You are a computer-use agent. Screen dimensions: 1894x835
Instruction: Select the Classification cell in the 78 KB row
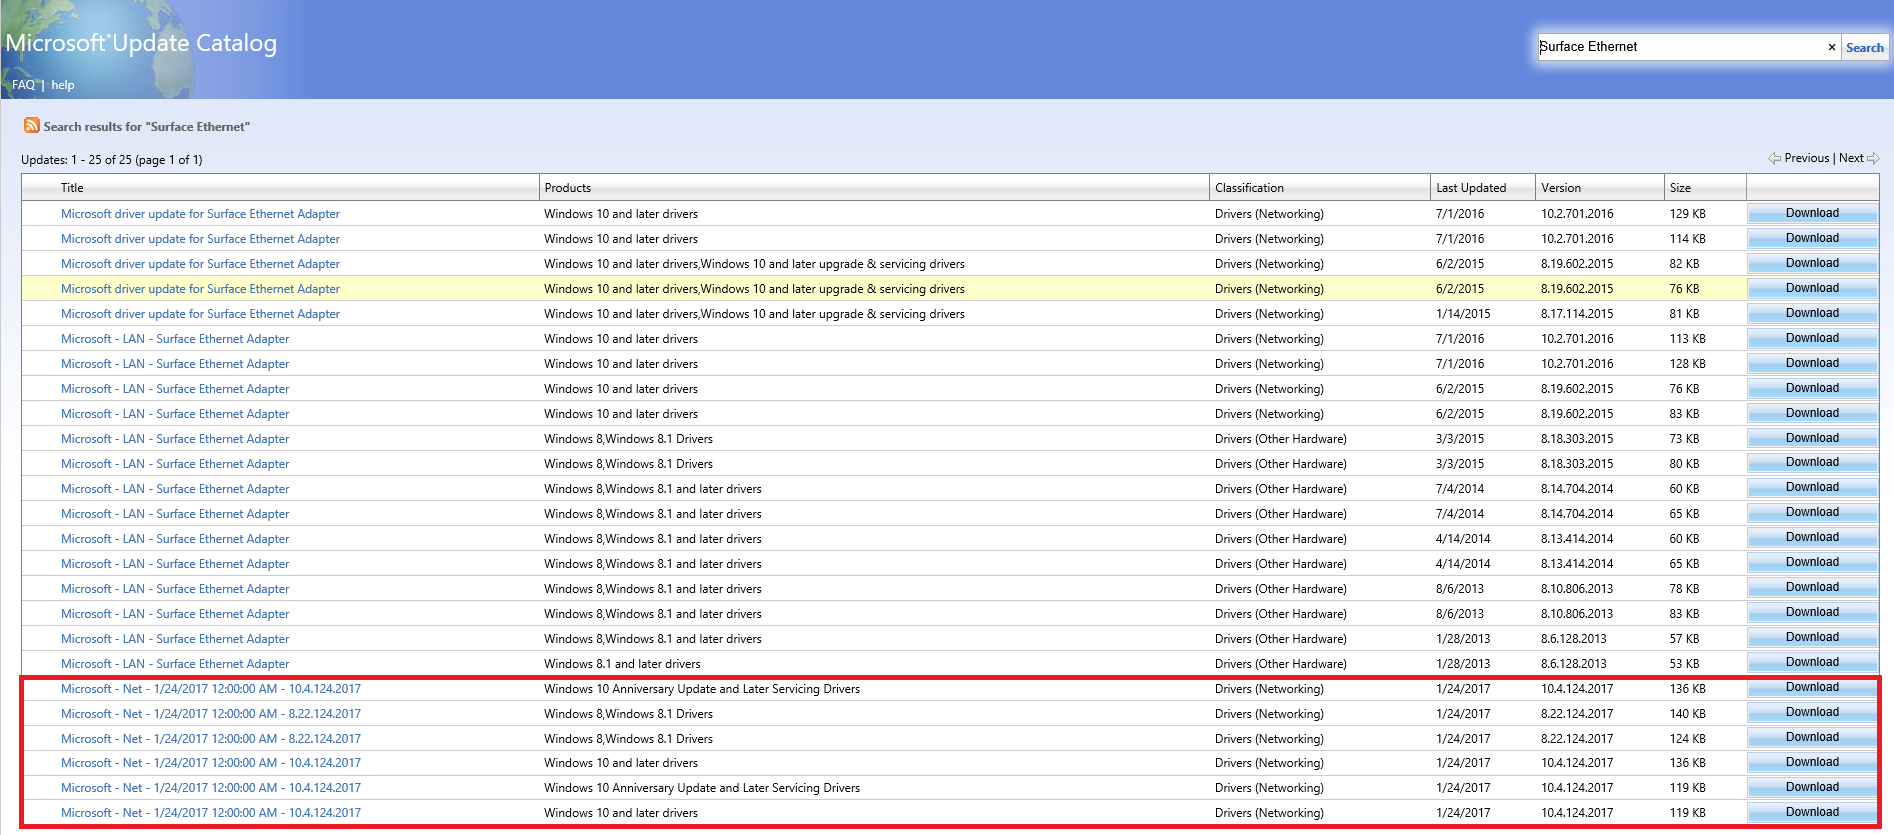coord(1281,589)
